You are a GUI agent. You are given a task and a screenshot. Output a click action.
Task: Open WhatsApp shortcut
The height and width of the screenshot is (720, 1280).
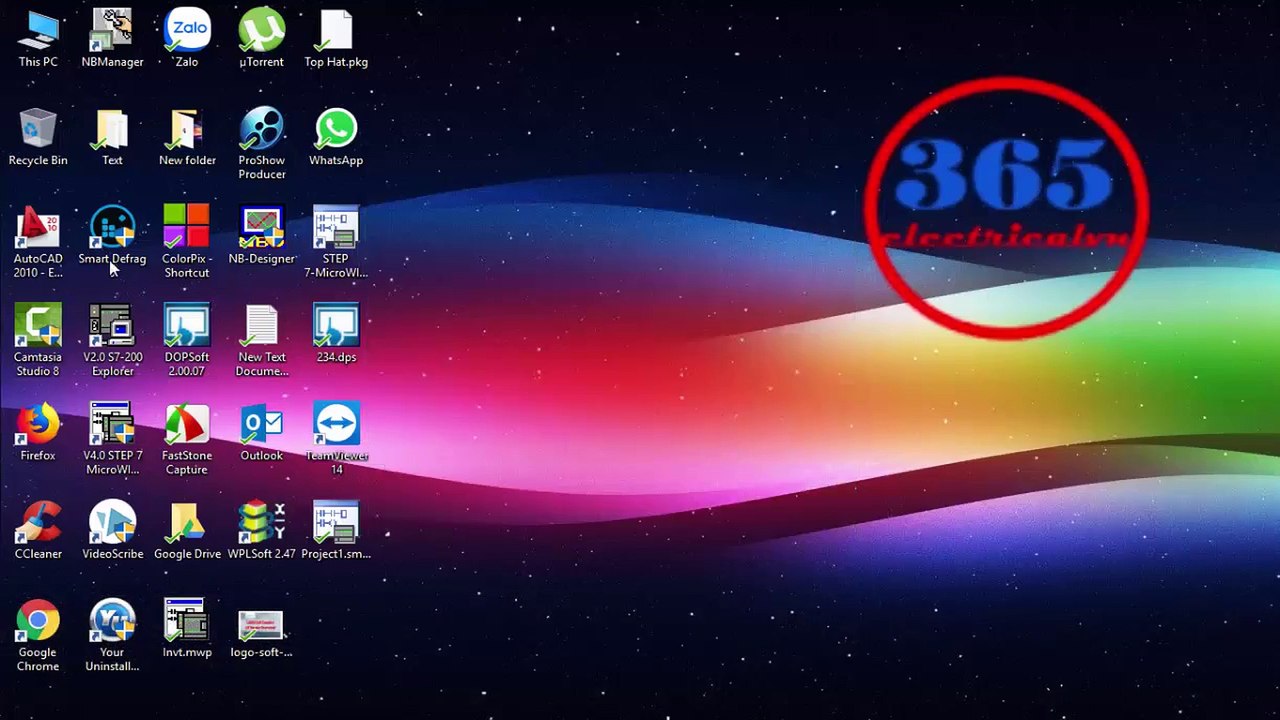[336, 137]
